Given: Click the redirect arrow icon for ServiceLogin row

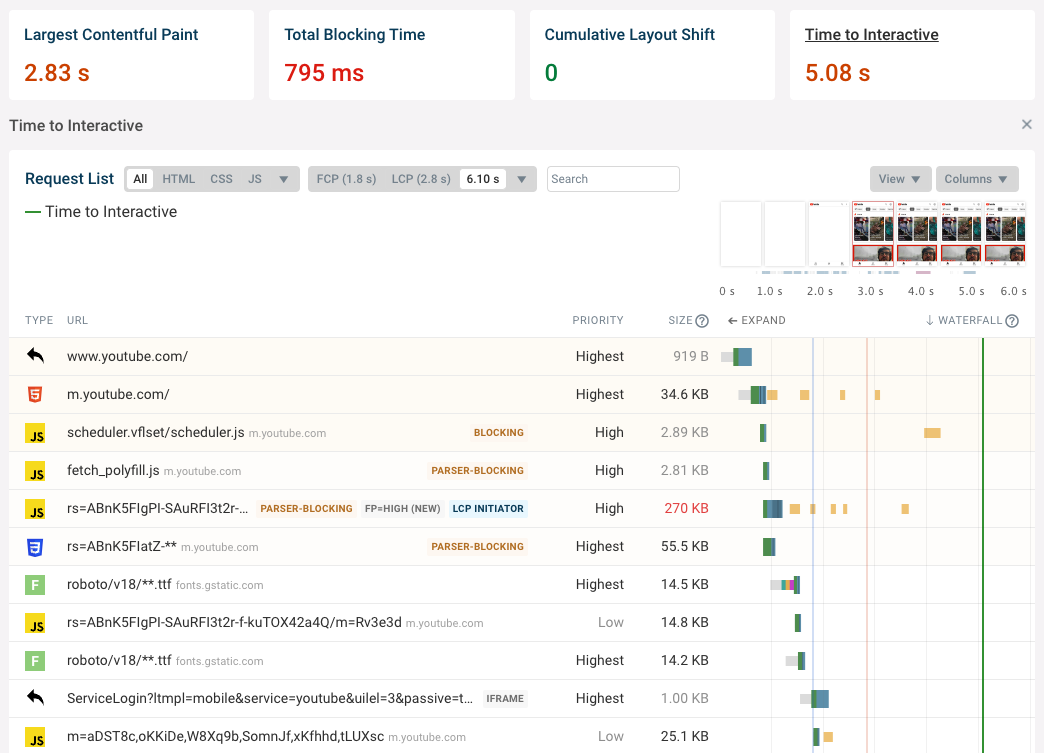Looking at the screenshot, I should [35, 698].
